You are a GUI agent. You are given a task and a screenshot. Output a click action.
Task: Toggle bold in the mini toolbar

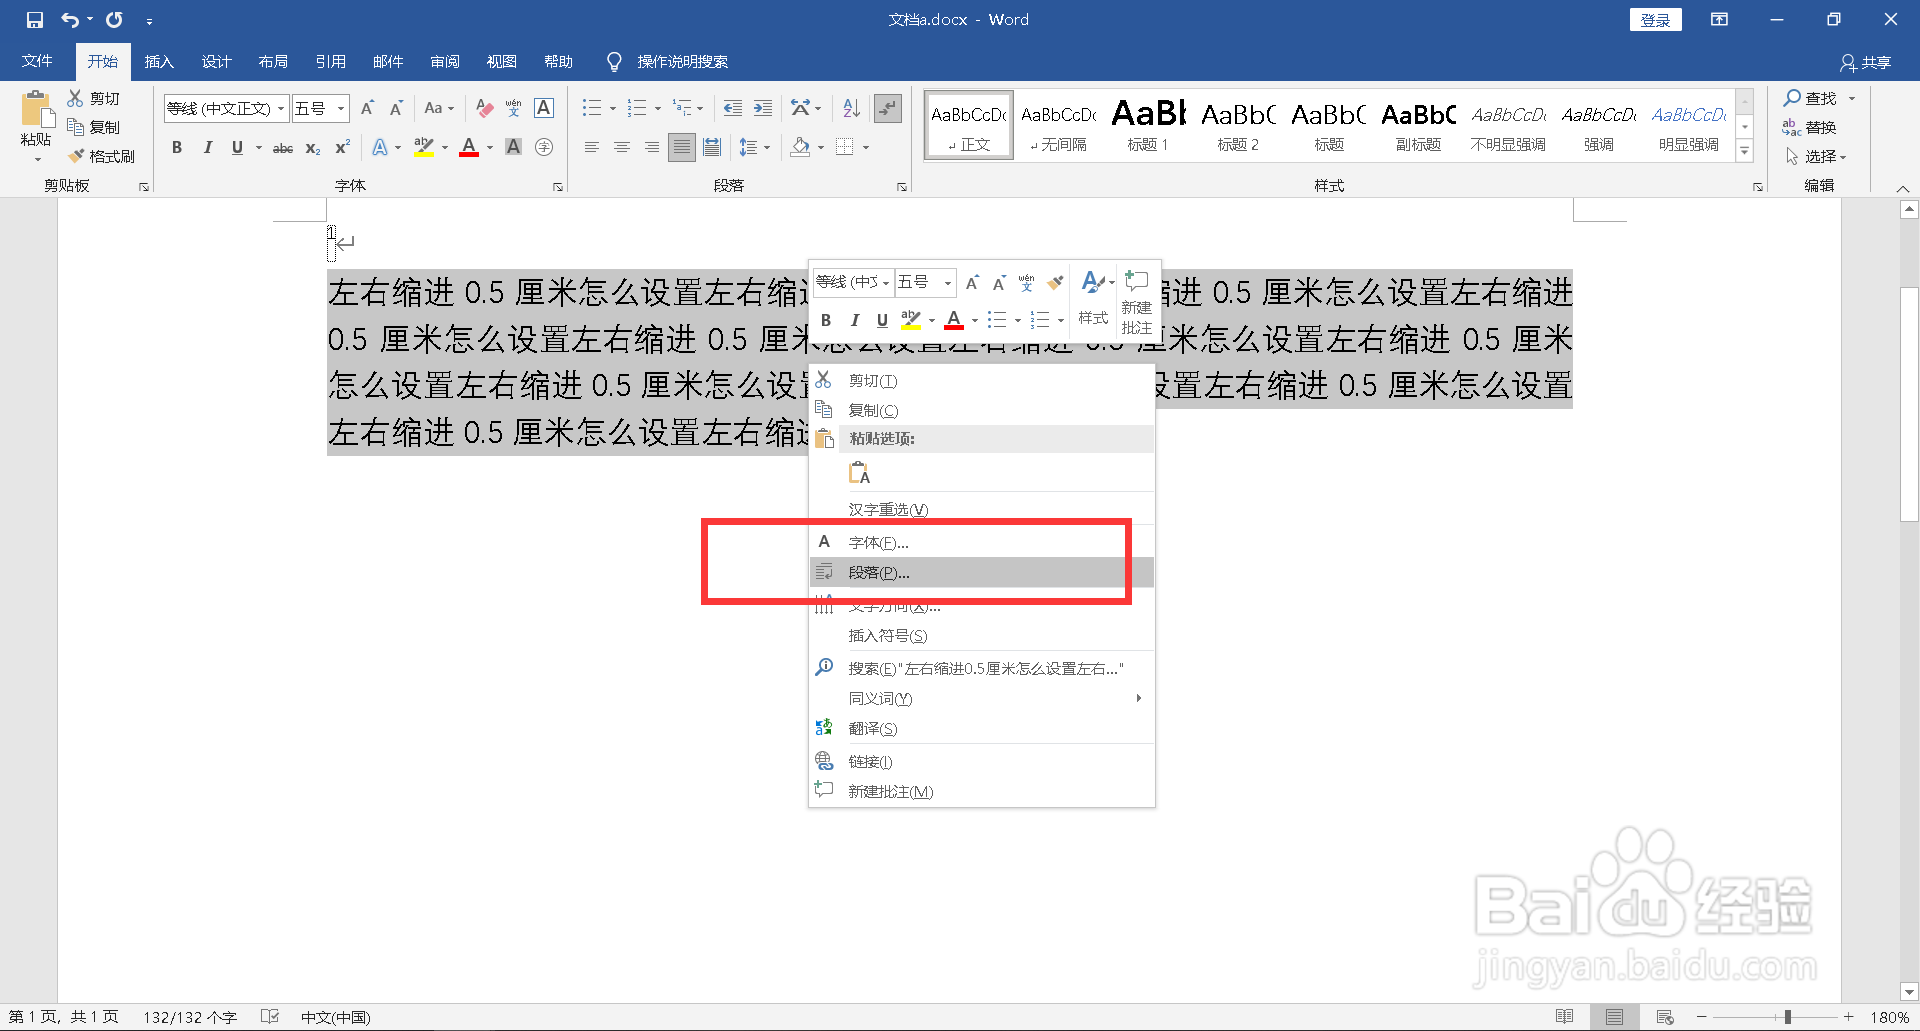click(x=826, y=320)
